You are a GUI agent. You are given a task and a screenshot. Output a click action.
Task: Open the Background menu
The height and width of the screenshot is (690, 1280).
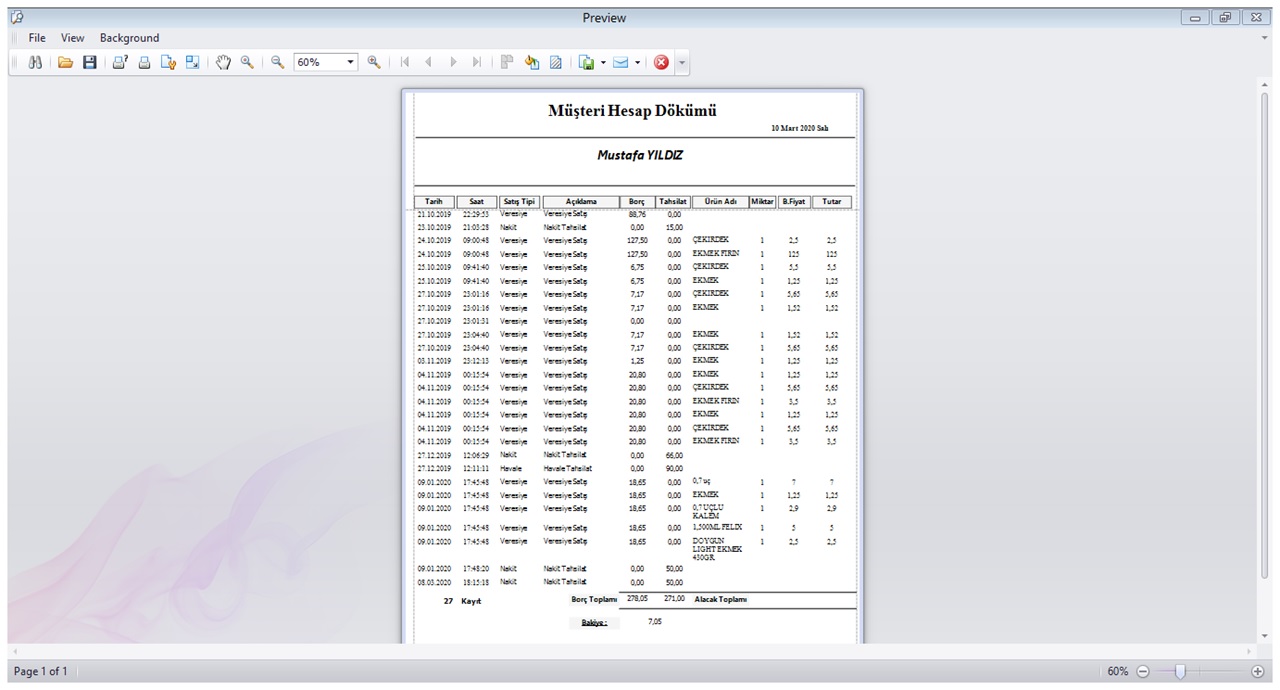[129, 38]
